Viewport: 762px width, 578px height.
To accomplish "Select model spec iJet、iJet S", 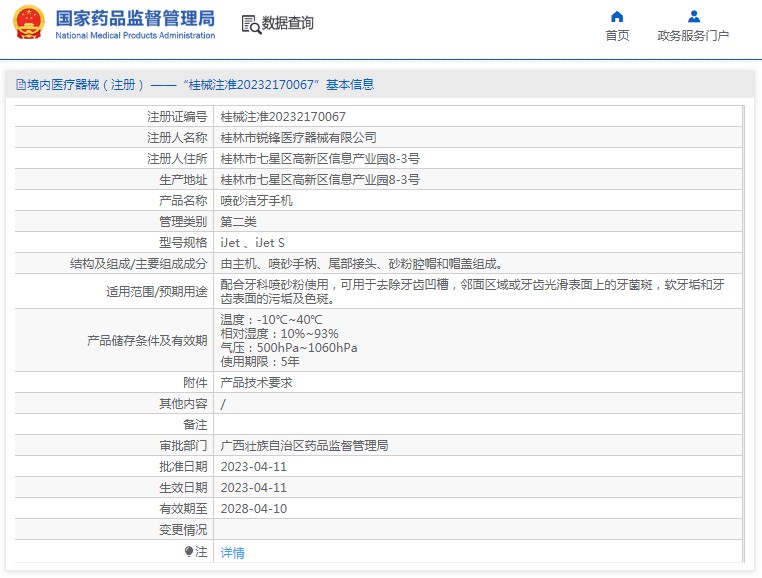I will pos(253,243).
